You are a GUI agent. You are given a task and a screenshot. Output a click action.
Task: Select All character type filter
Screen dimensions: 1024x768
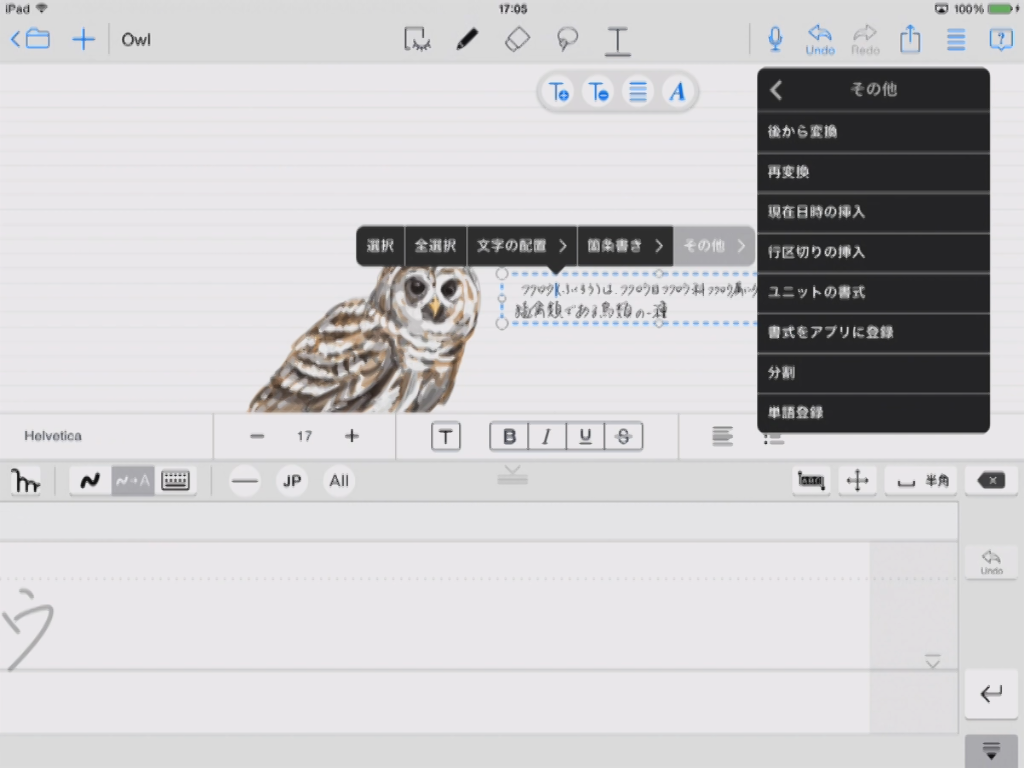tap(338, 481)
